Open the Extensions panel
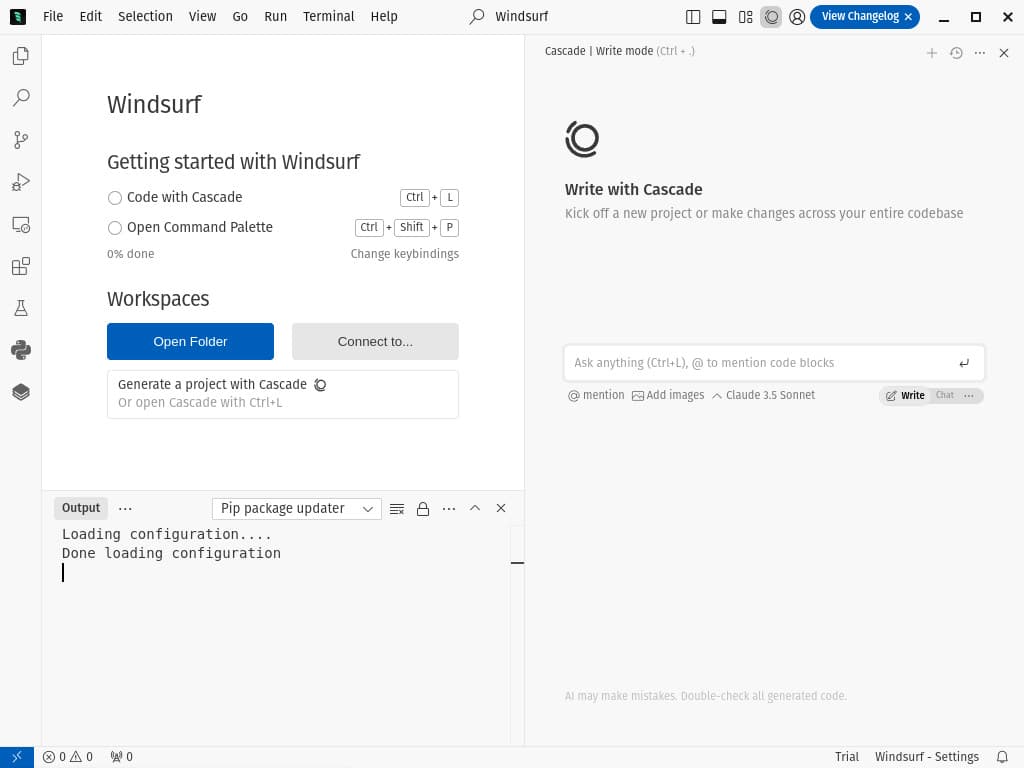Image resolution: width=1024 pixels, height=768 pixels. pos(20,266)
